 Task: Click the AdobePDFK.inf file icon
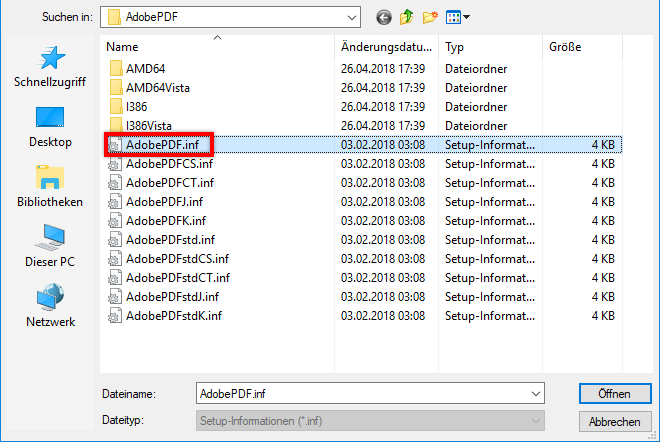pyautogui.click(x=114, y=221)
